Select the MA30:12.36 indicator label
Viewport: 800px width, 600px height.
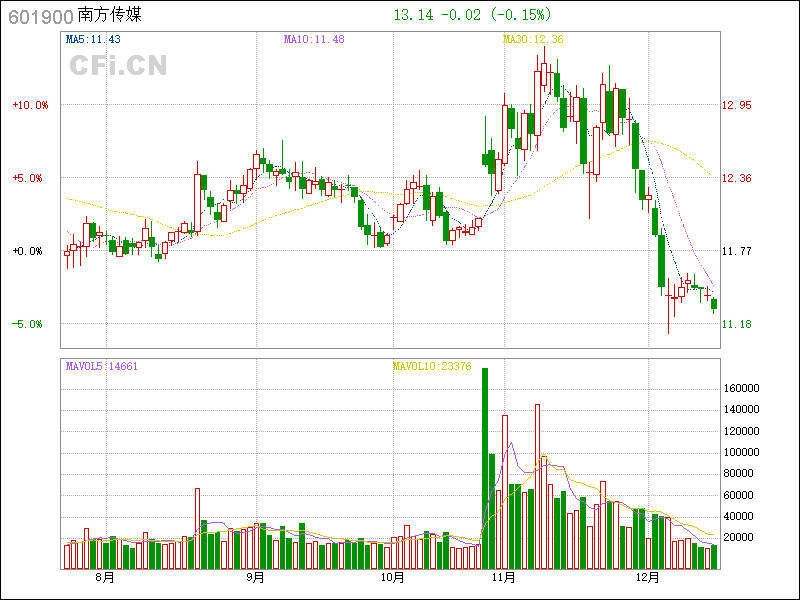pyautogui.click(x=533, y=39)
